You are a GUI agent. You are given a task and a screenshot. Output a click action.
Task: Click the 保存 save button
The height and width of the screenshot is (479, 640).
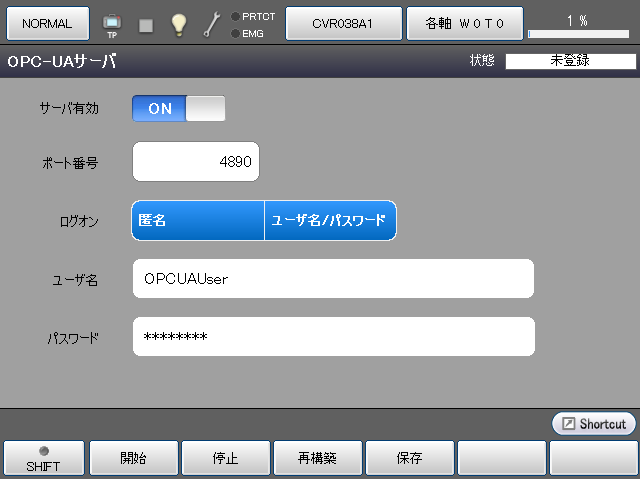(409, 459)
